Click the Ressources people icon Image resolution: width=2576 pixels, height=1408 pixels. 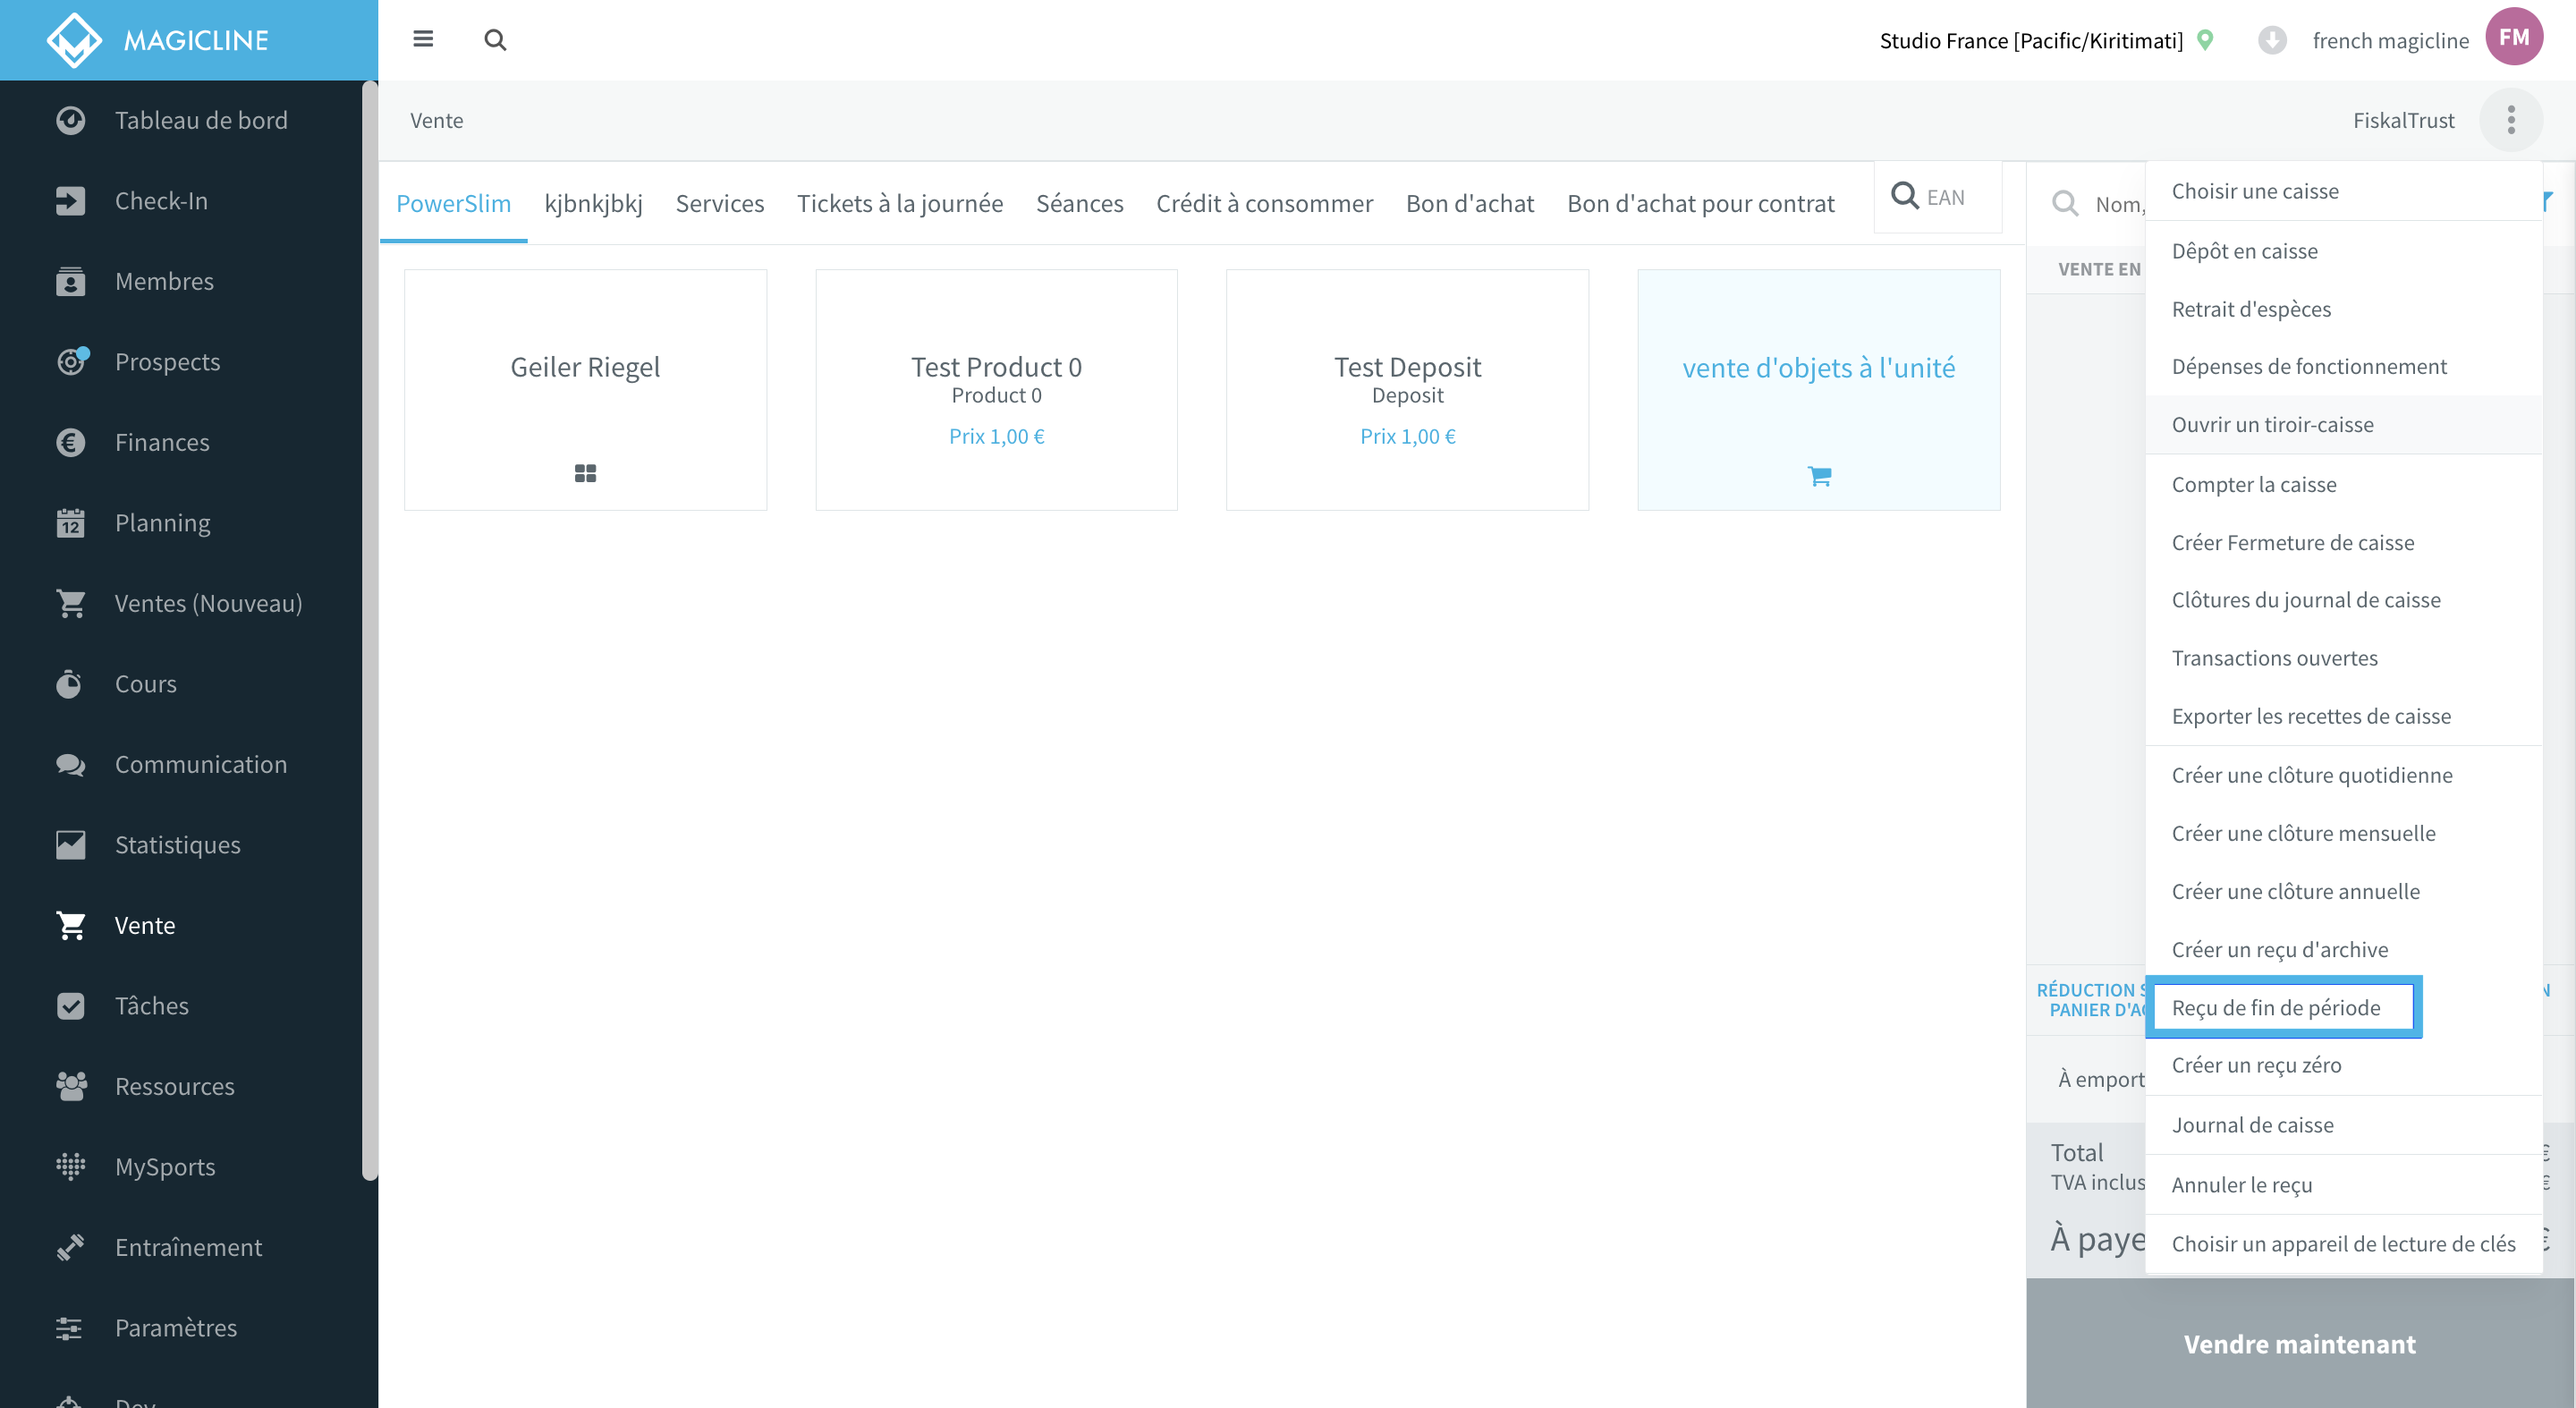[x=71, y=1086]
